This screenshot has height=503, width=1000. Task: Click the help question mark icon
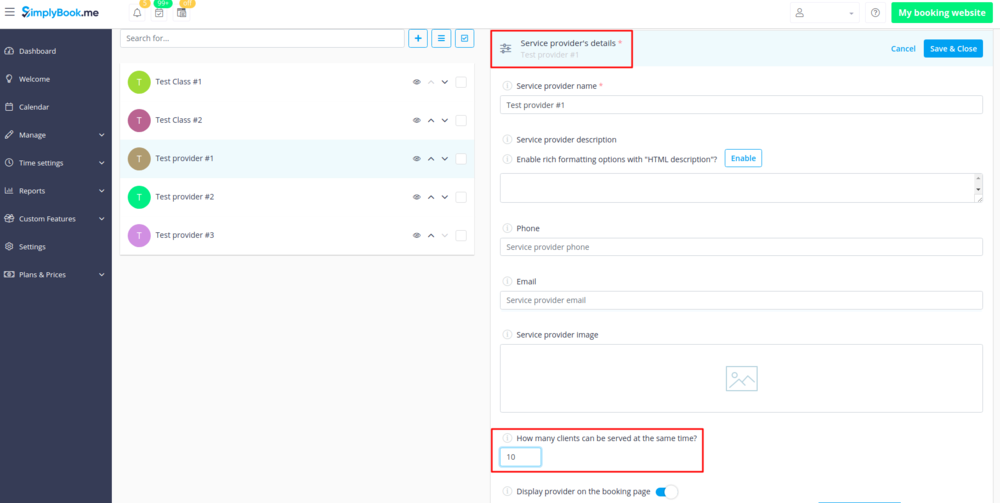click(875, 13)
